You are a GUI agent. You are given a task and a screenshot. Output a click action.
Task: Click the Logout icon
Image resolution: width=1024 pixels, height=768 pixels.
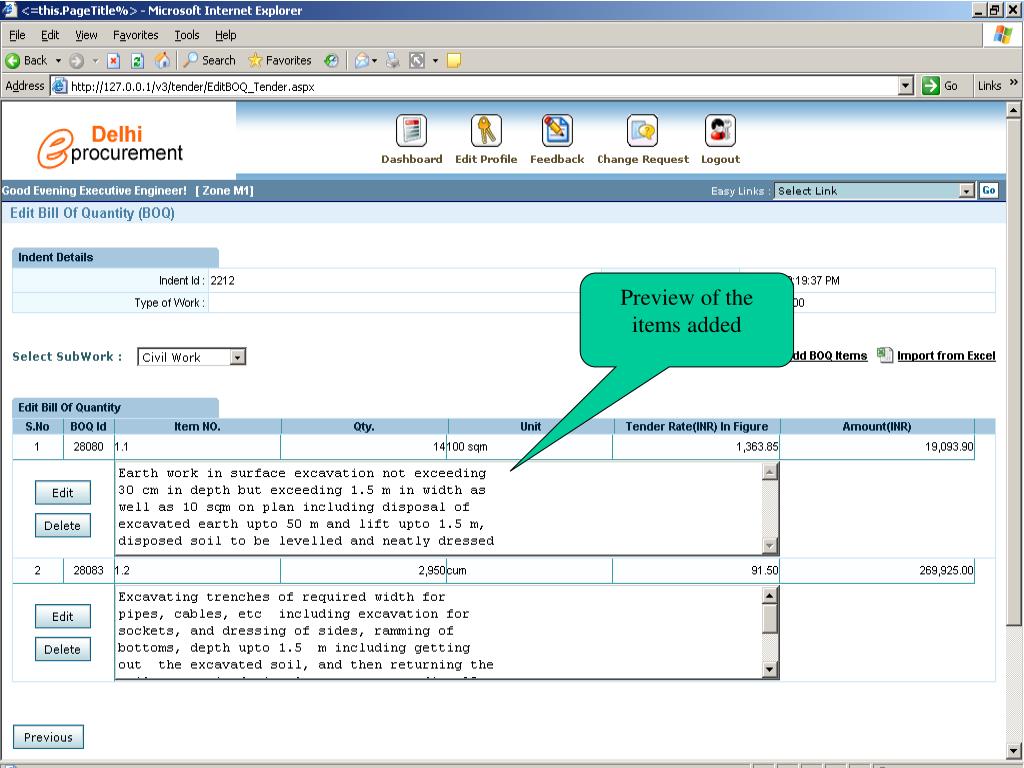(720, 131)
